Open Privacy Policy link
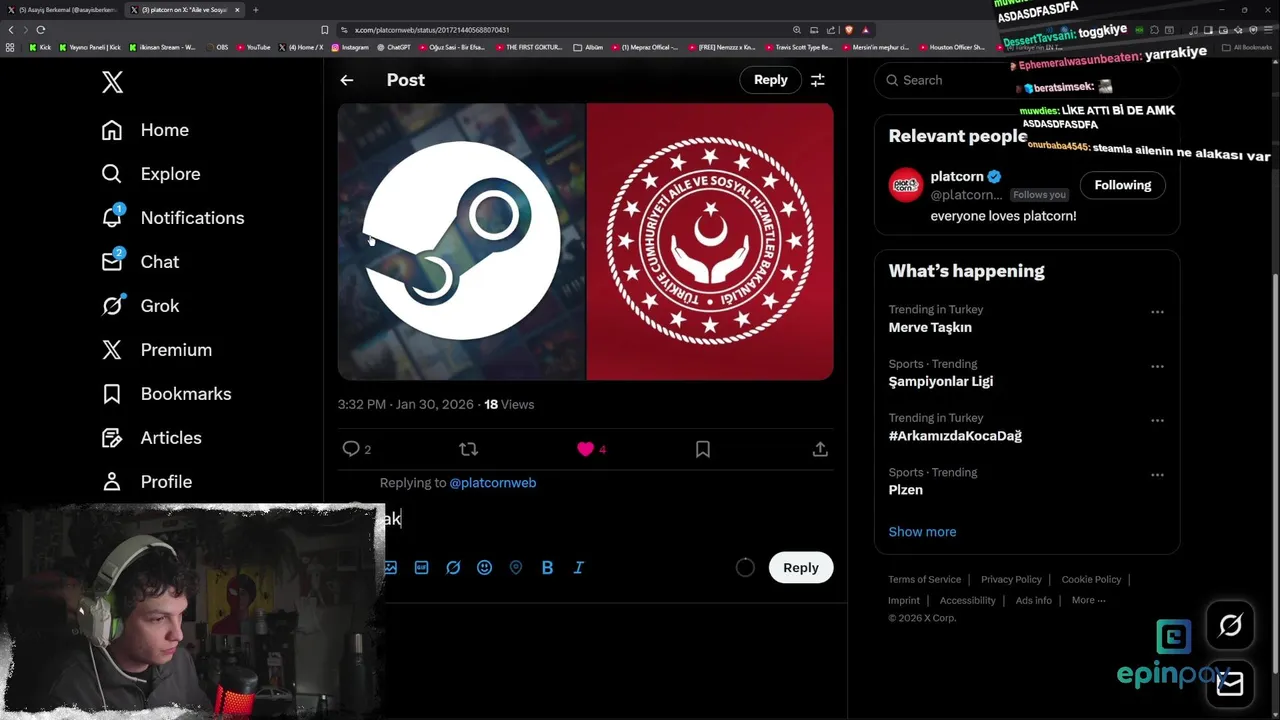Viewport: 1280px width, 720px height. coord(1011,579)
